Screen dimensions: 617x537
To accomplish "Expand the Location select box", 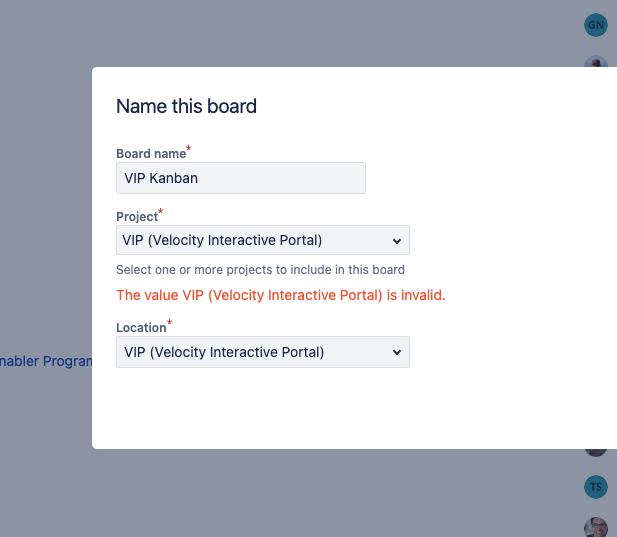I will coord(262,352).
